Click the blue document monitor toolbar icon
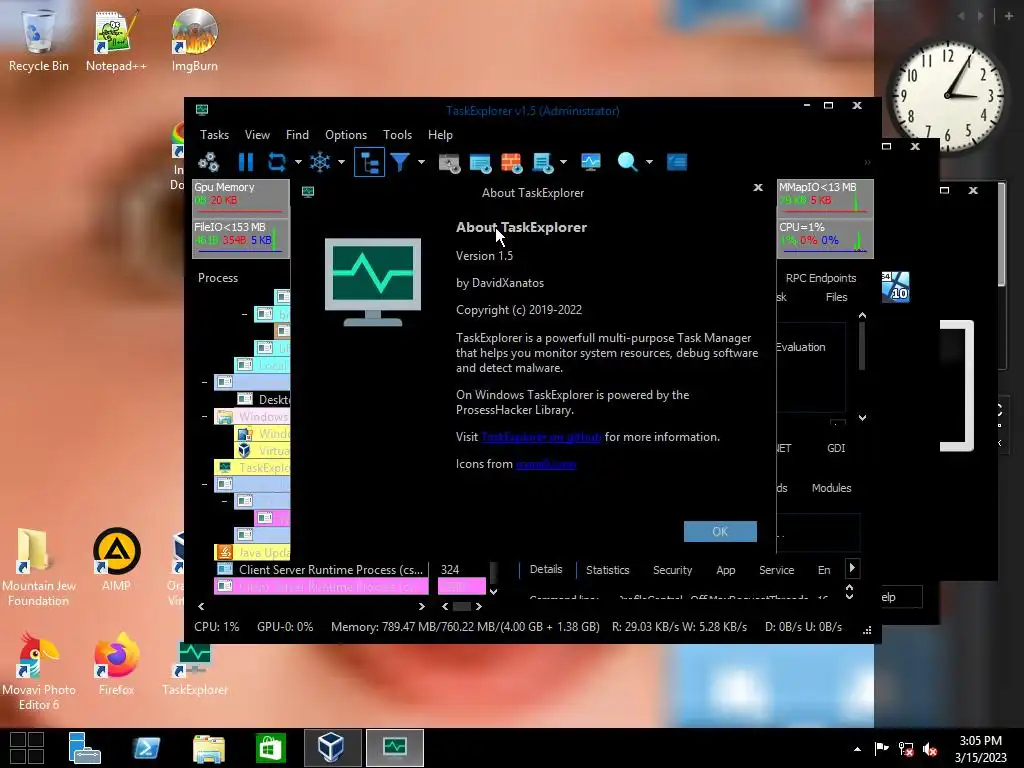 click(543, 163)
